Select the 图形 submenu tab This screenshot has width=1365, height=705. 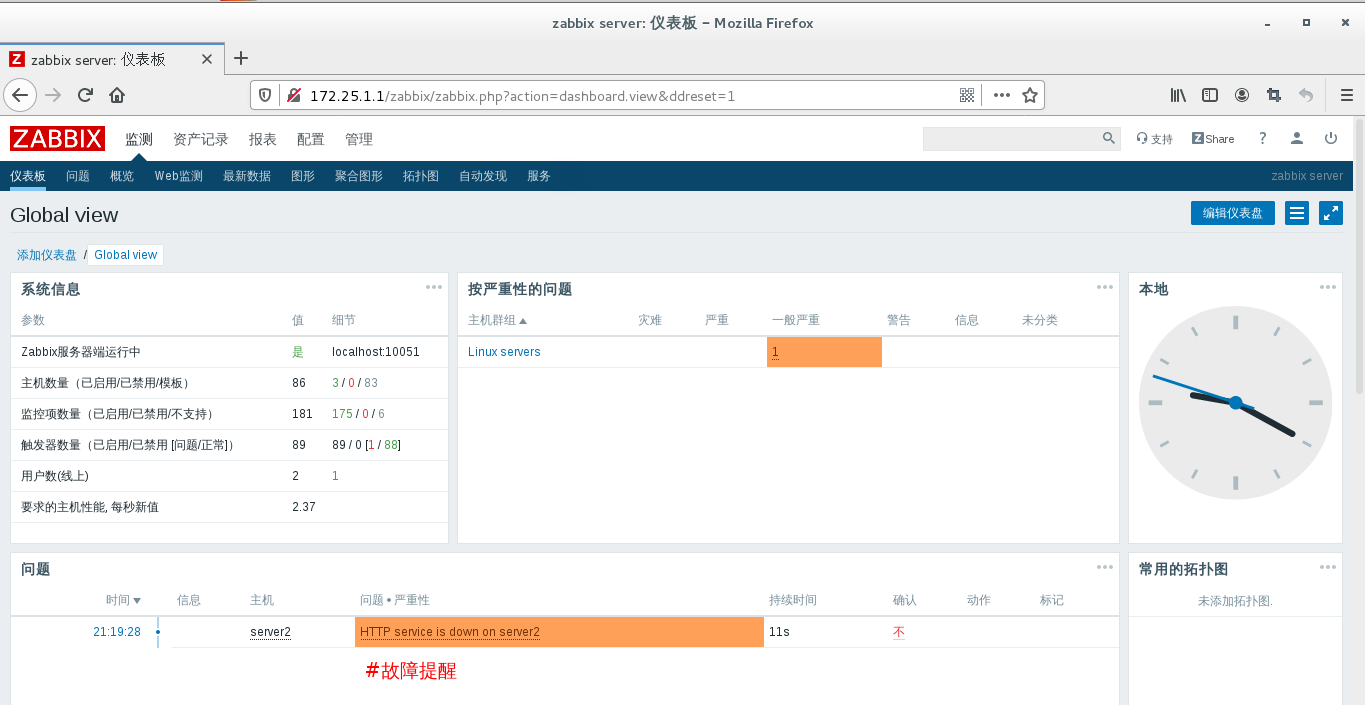(303, 176)
